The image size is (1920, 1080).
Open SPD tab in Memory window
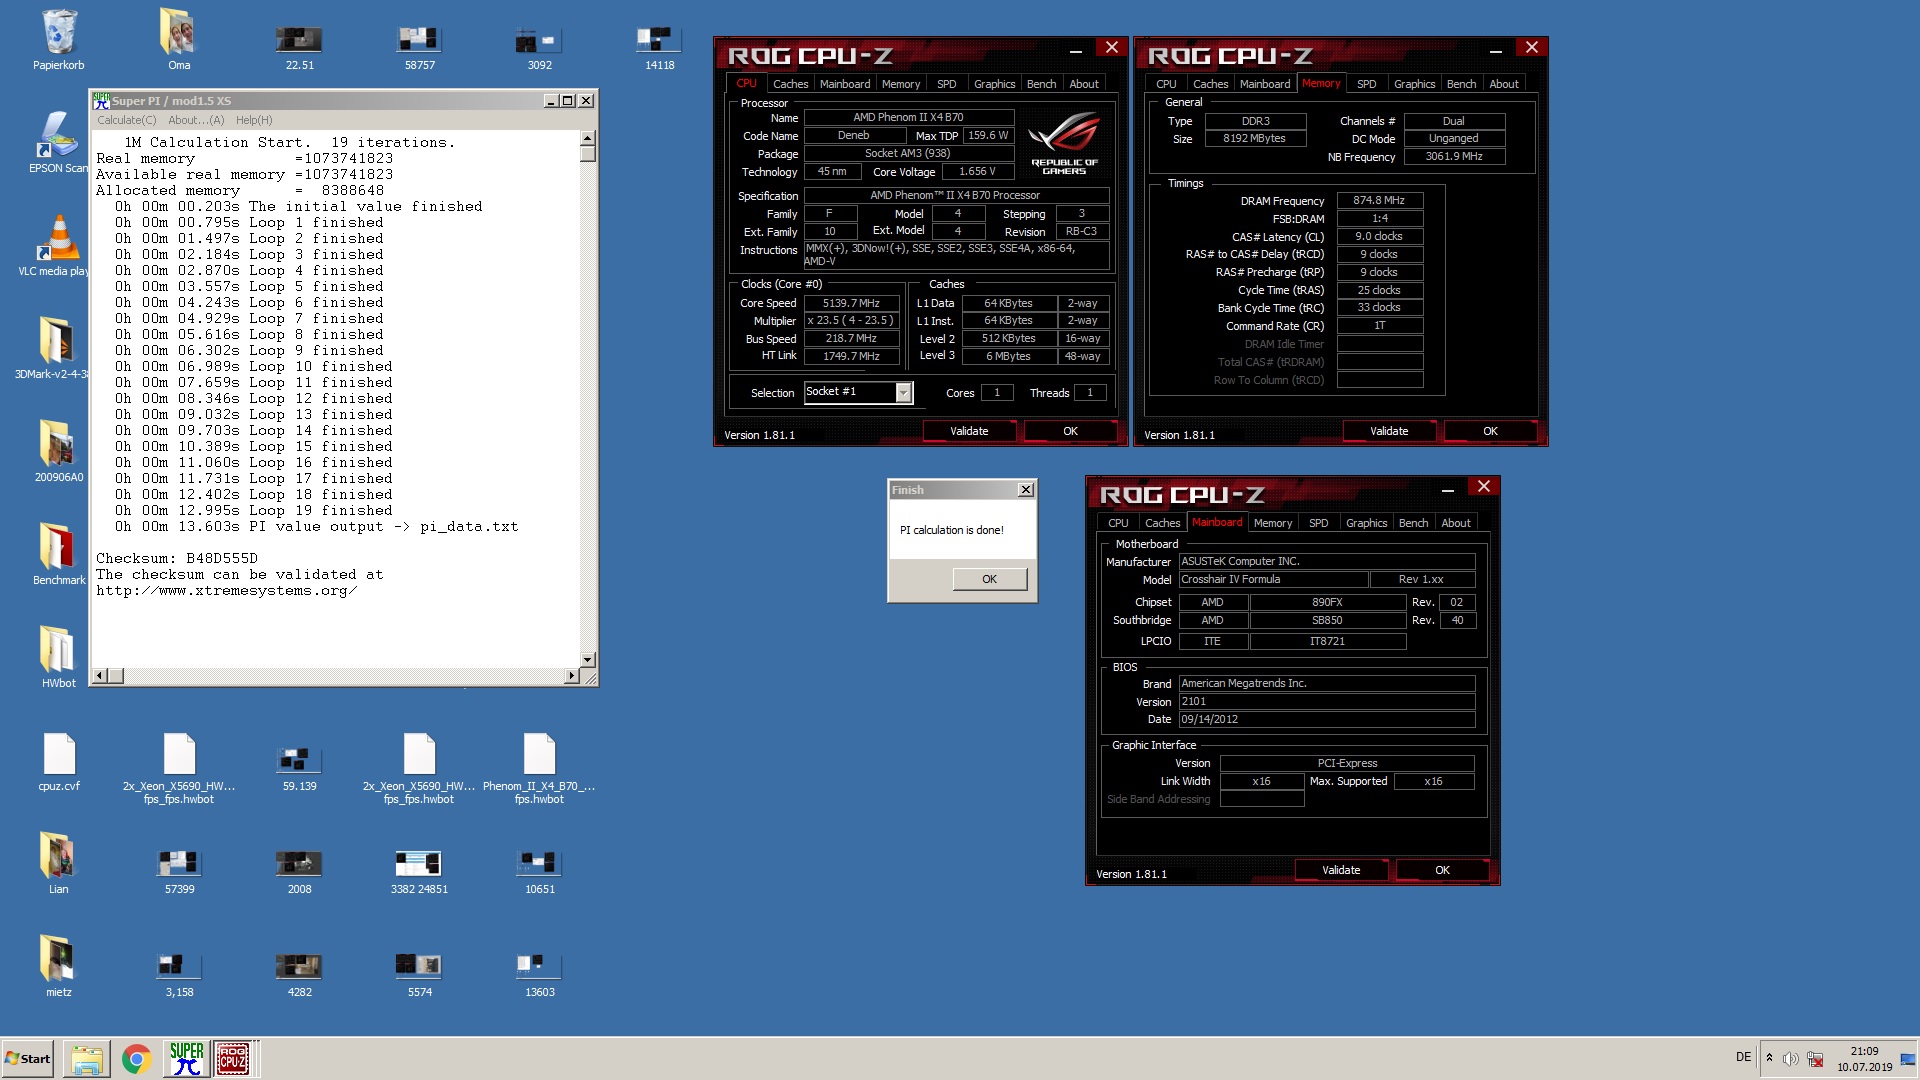1366,84
